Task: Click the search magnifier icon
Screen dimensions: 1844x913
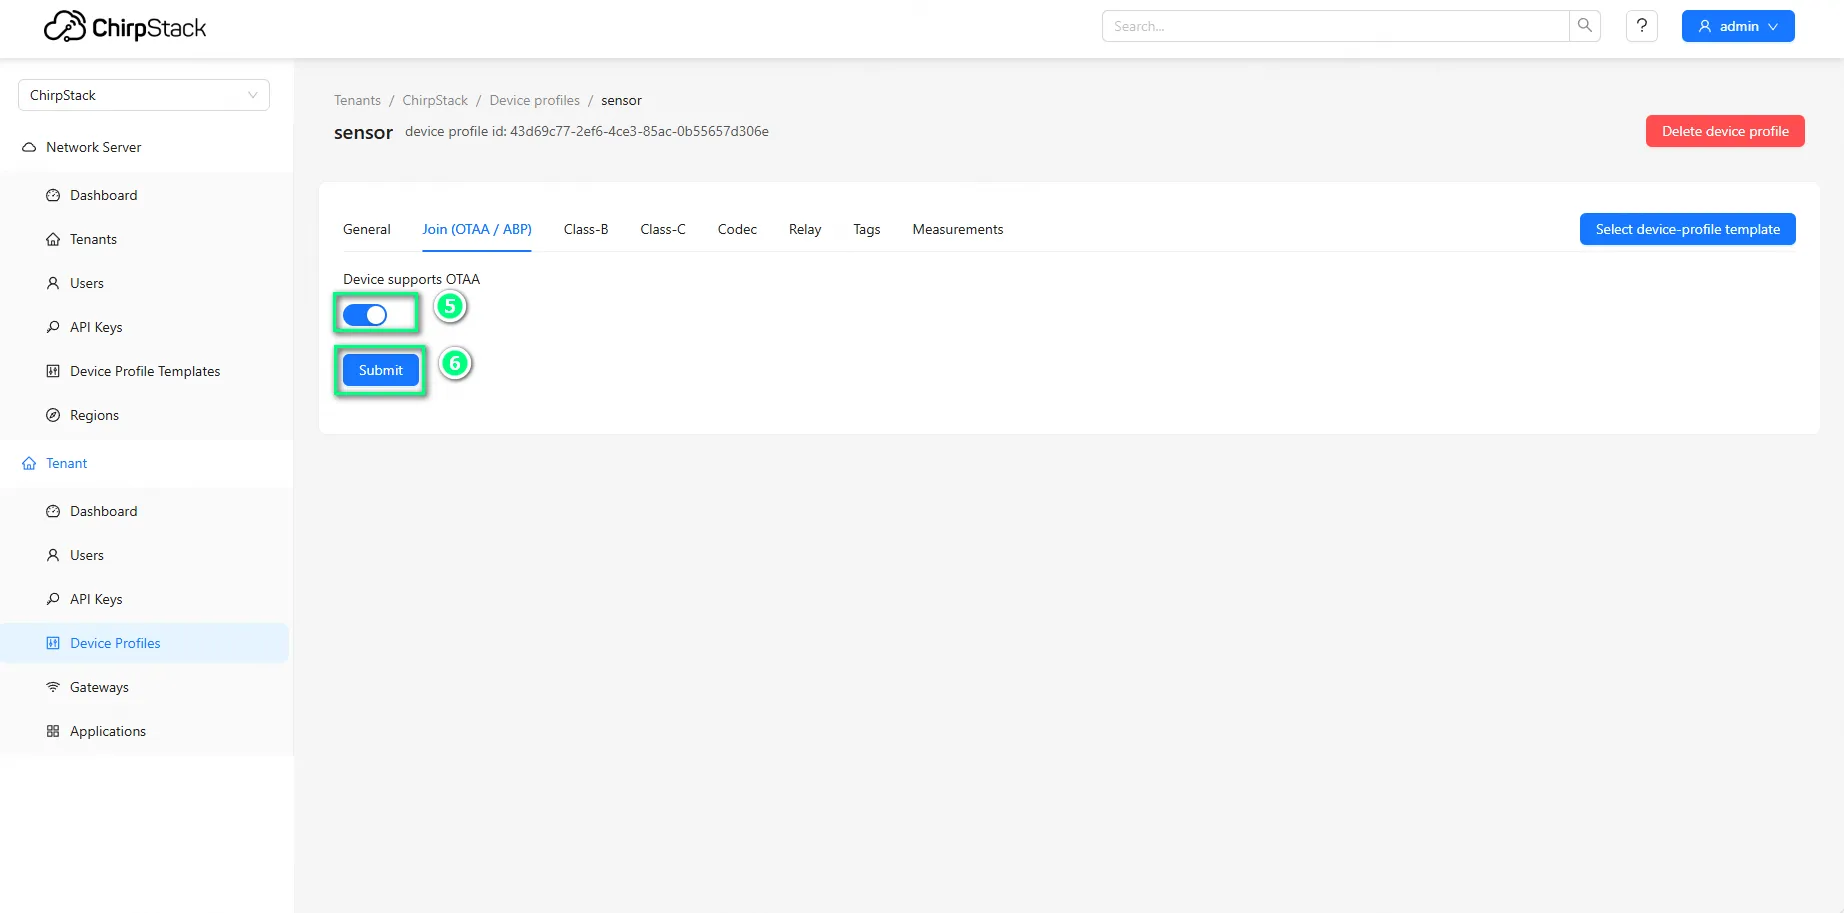Action: tap(1585, 26)
